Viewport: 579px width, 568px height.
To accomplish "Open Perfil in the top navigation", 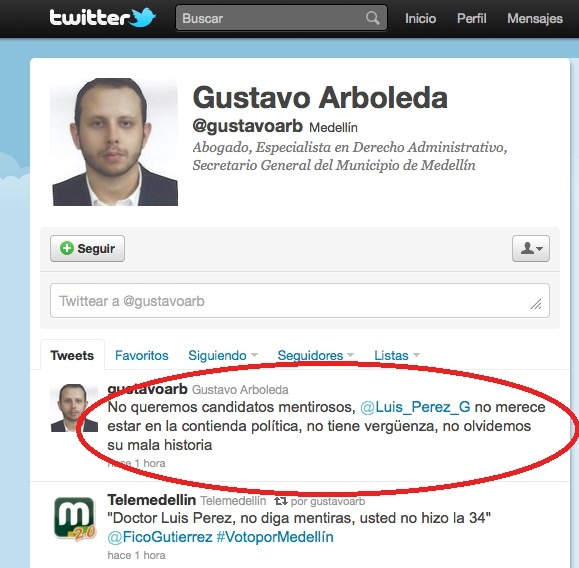I will click(x=472, y=18).
